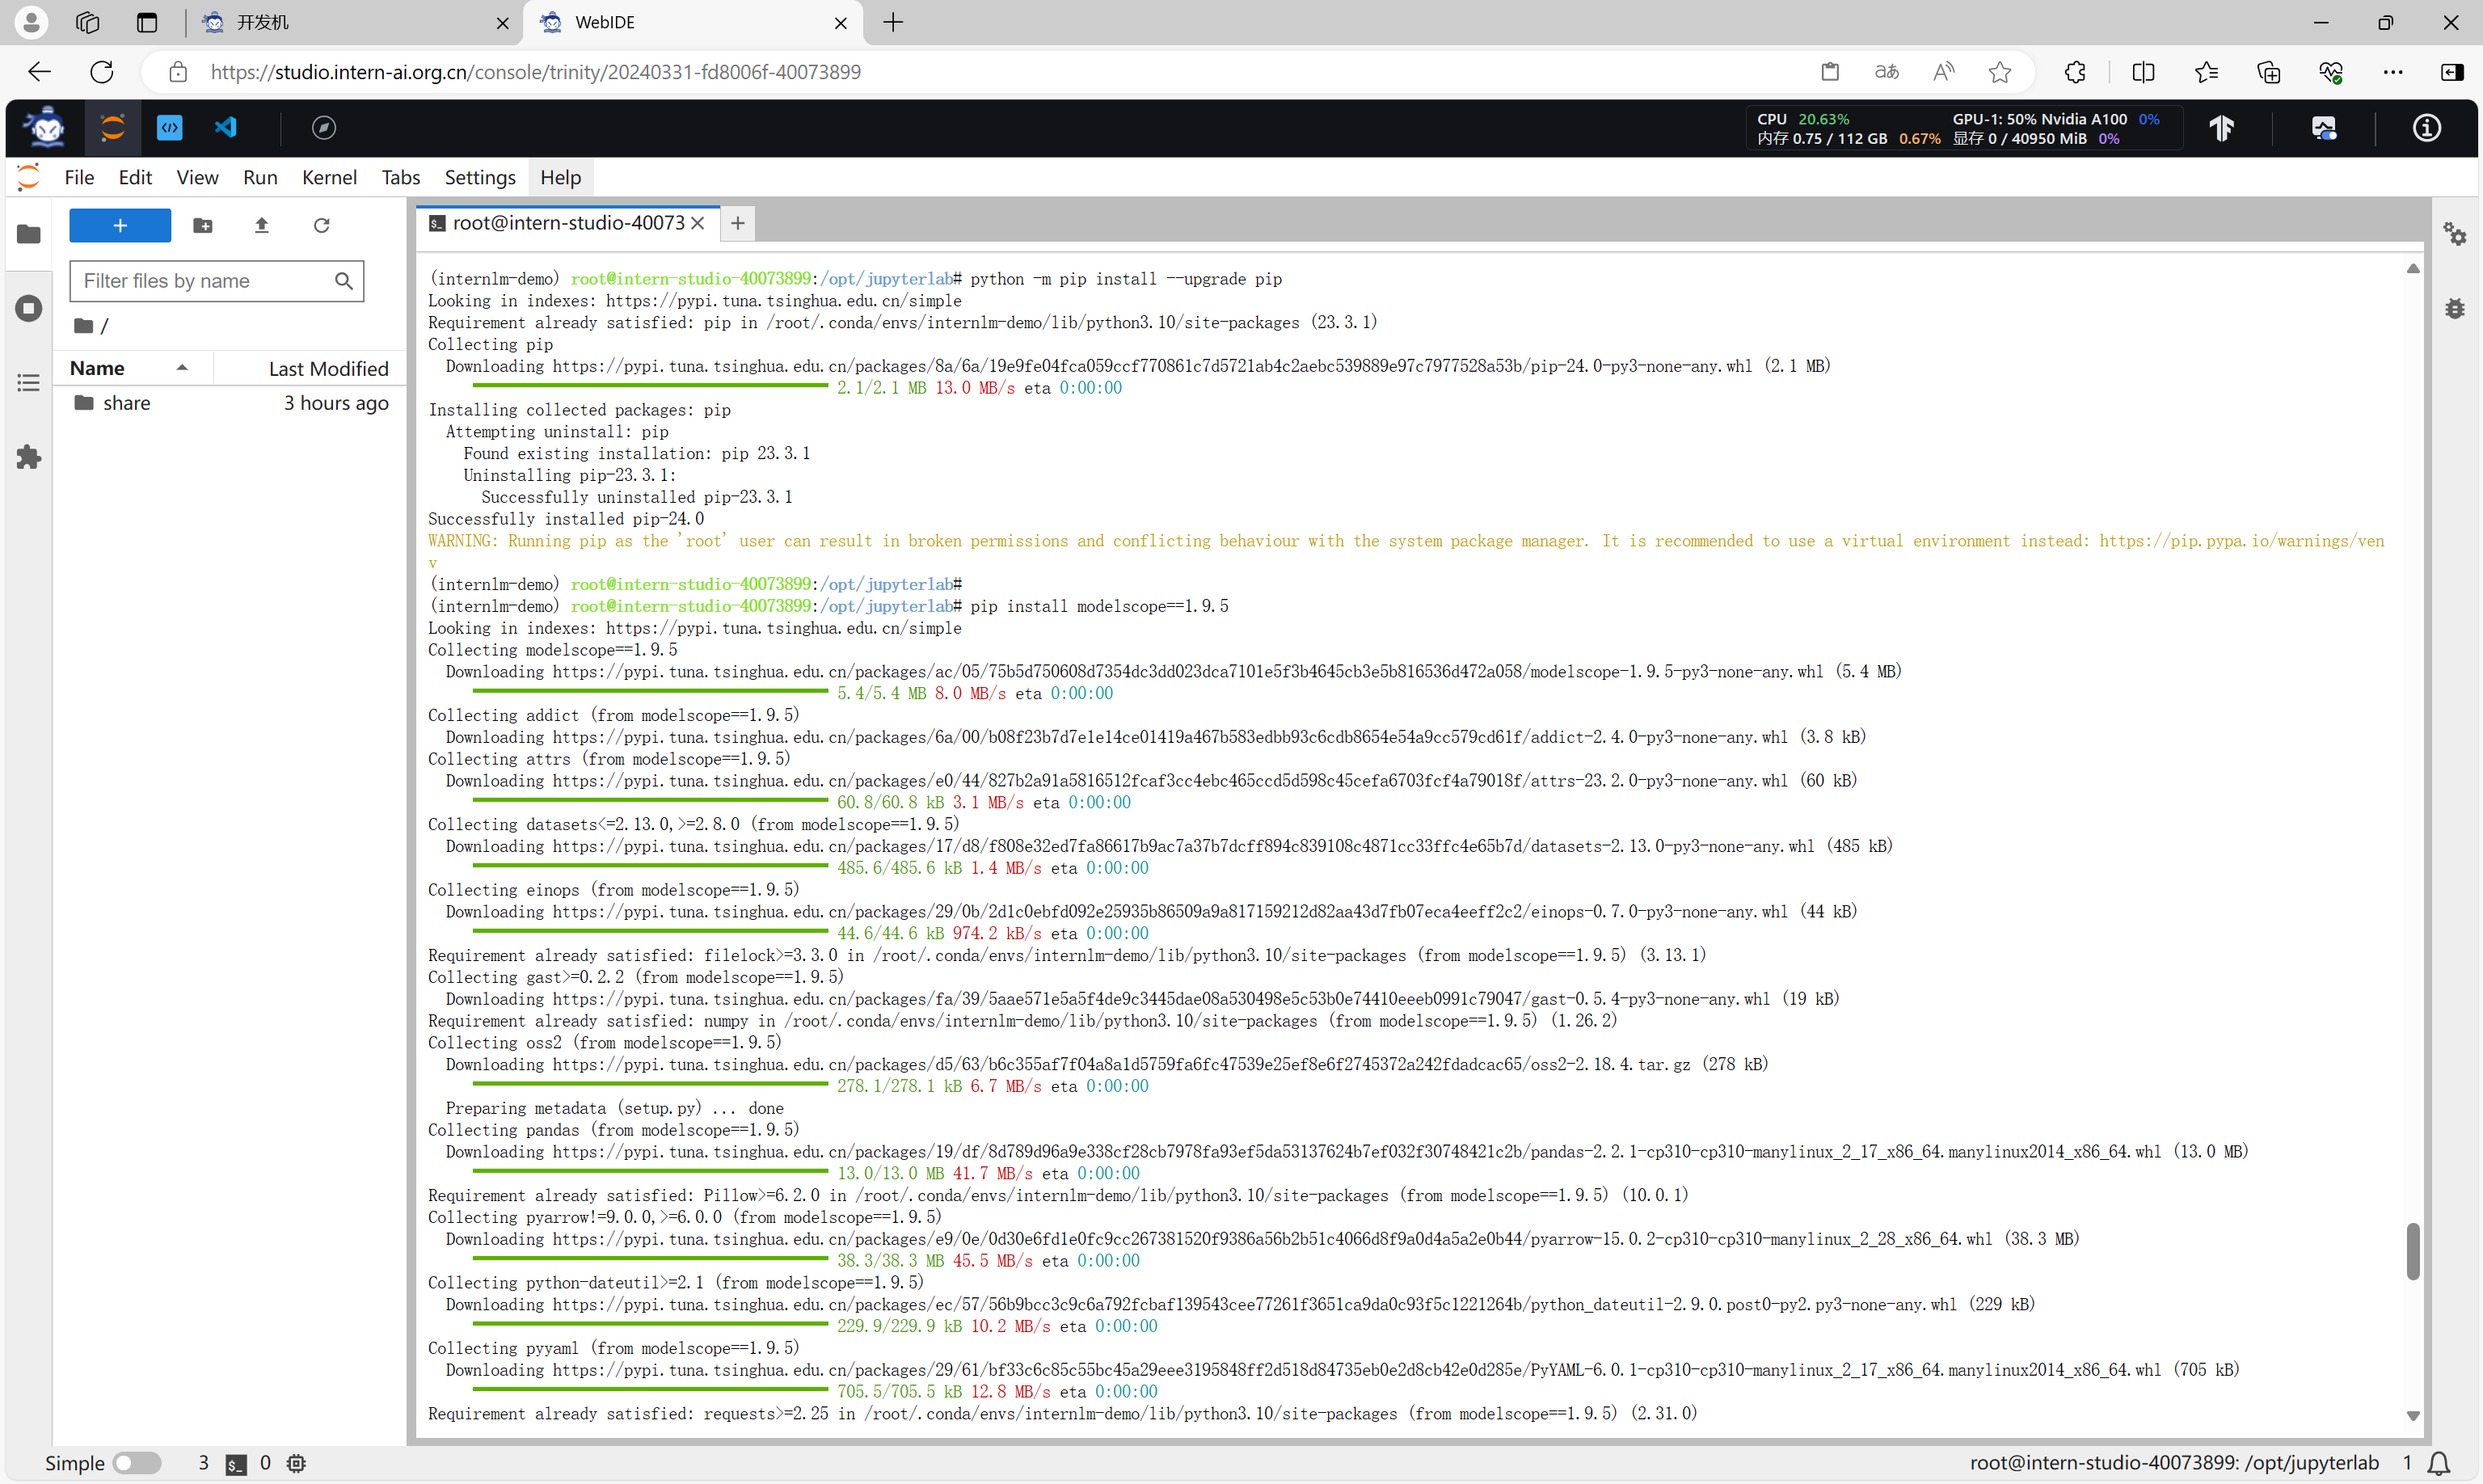Image resolution: width=2483 pixels, height=1484 pixels.
Task: Click the browser address bar URL
Action: [x=535, y=72]
